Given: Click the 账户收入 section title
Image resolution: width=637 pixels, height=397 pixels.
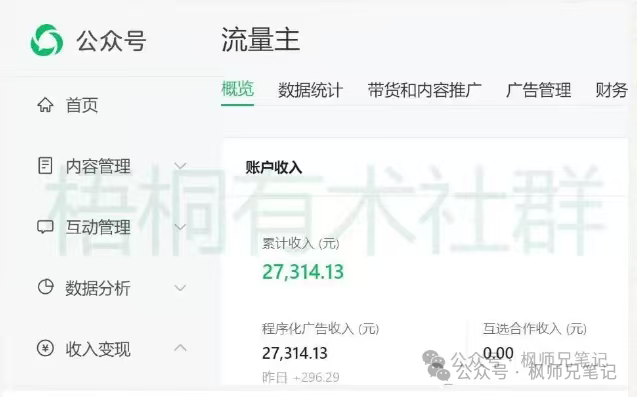Looking at the screenshot, I should click(273, 167).
